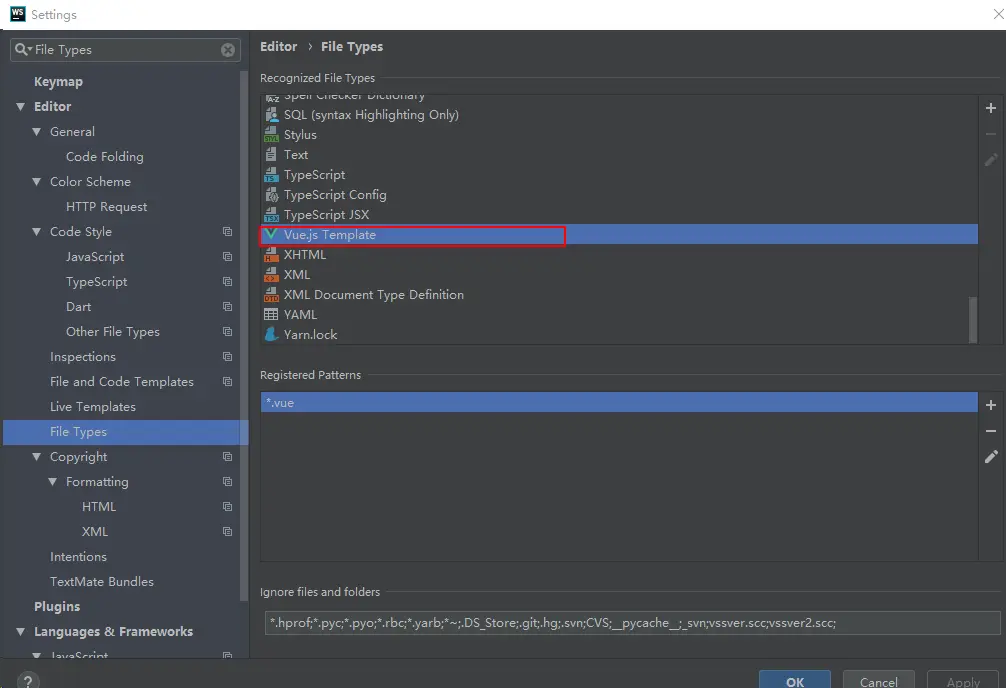Click the Apply button

pyautogui.click(x=963, y=681)
